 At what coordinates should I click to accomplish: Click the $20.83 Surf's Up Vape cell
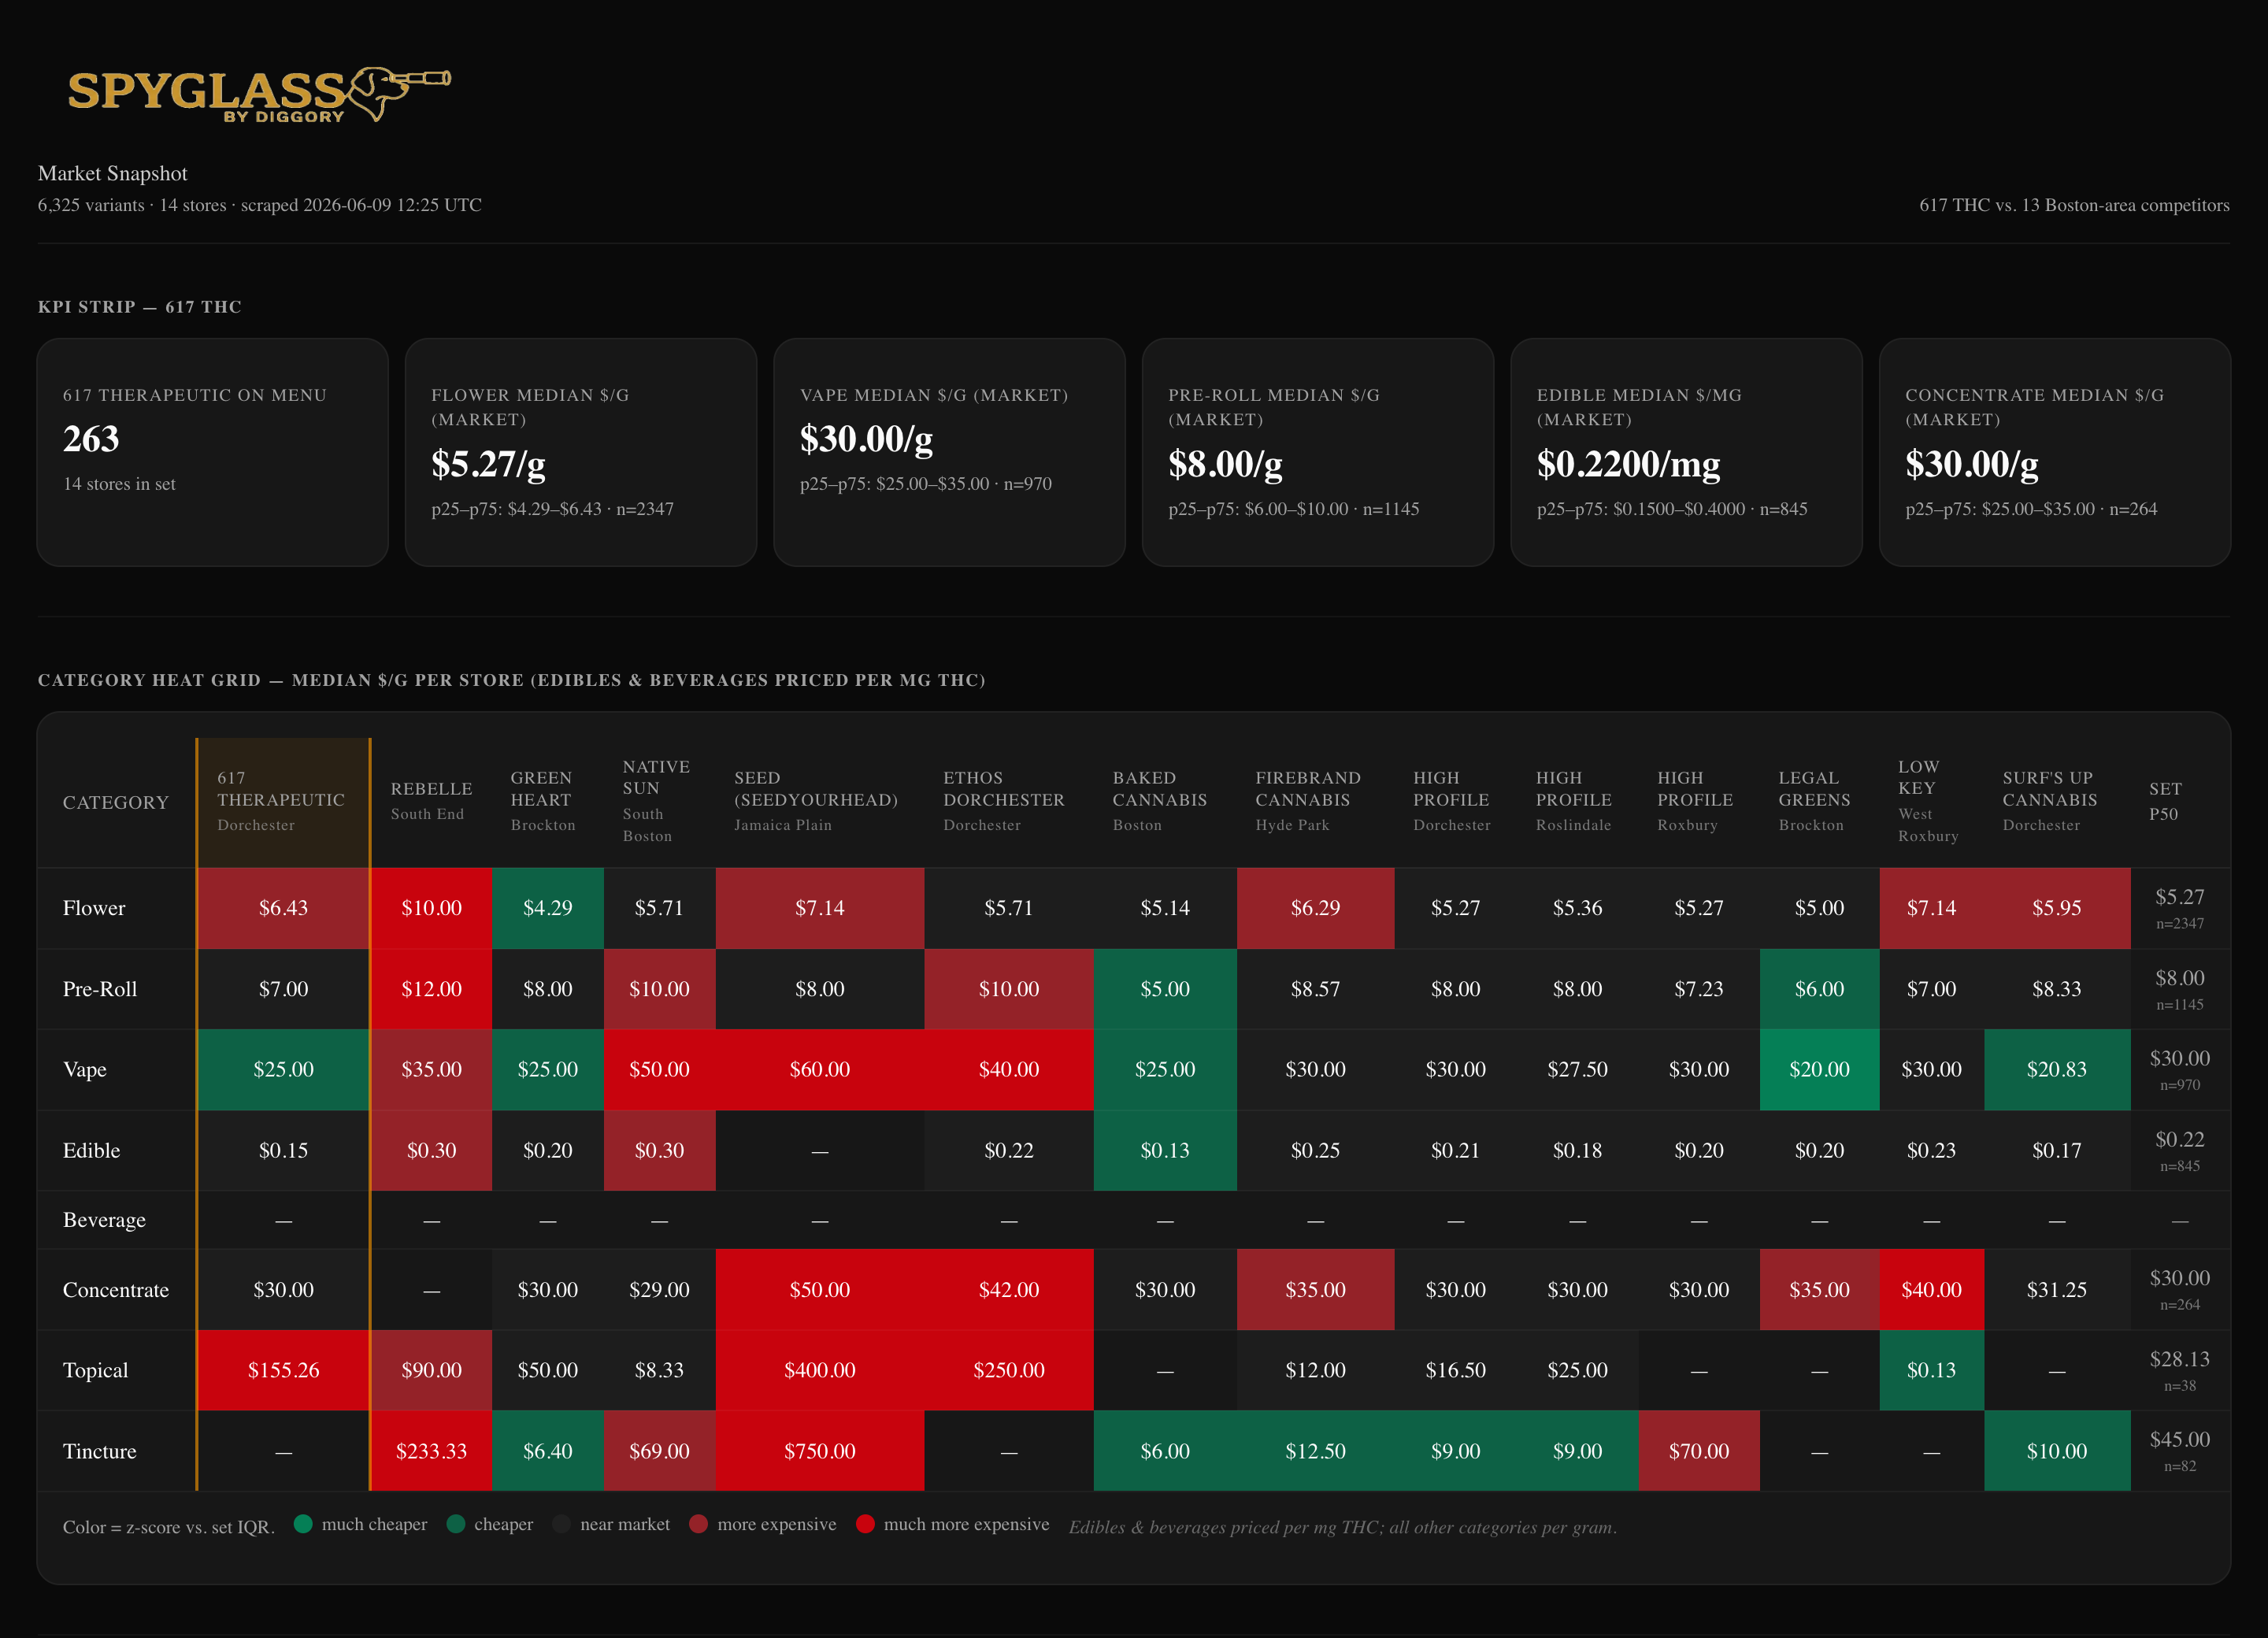[2056, 1069]
